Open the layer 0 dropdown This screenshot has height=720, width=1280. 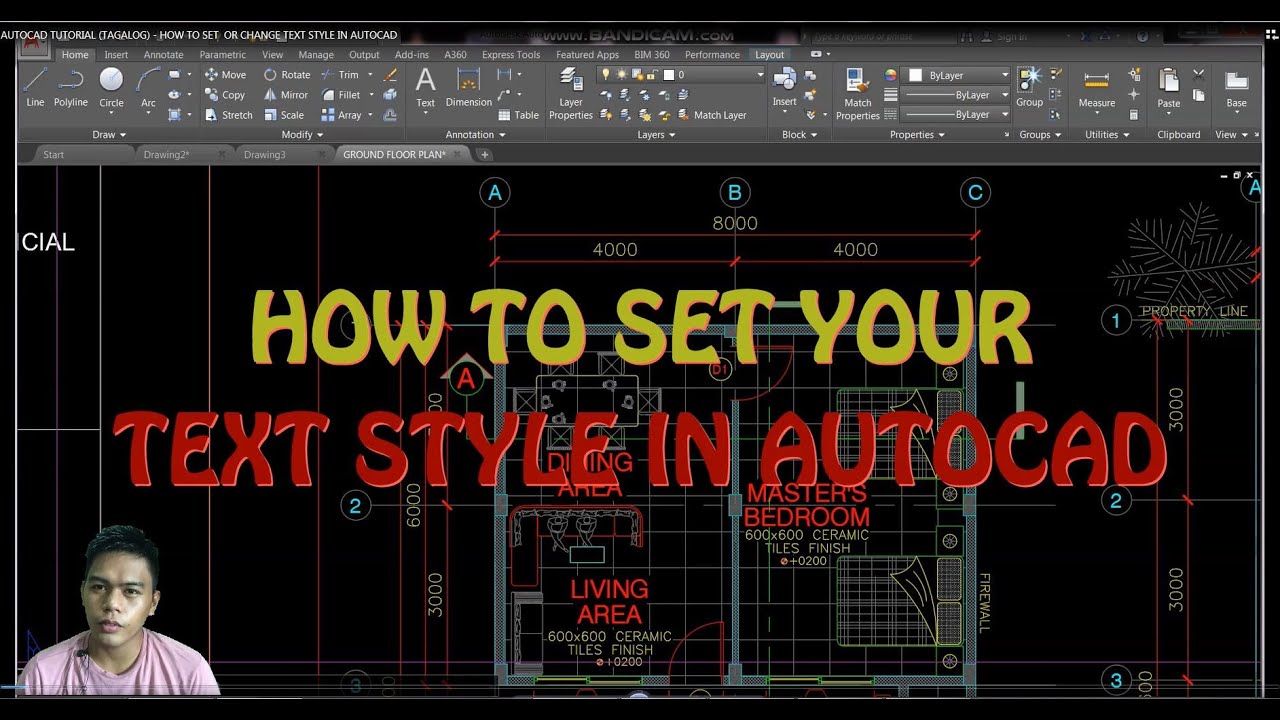tap(759, 75)
